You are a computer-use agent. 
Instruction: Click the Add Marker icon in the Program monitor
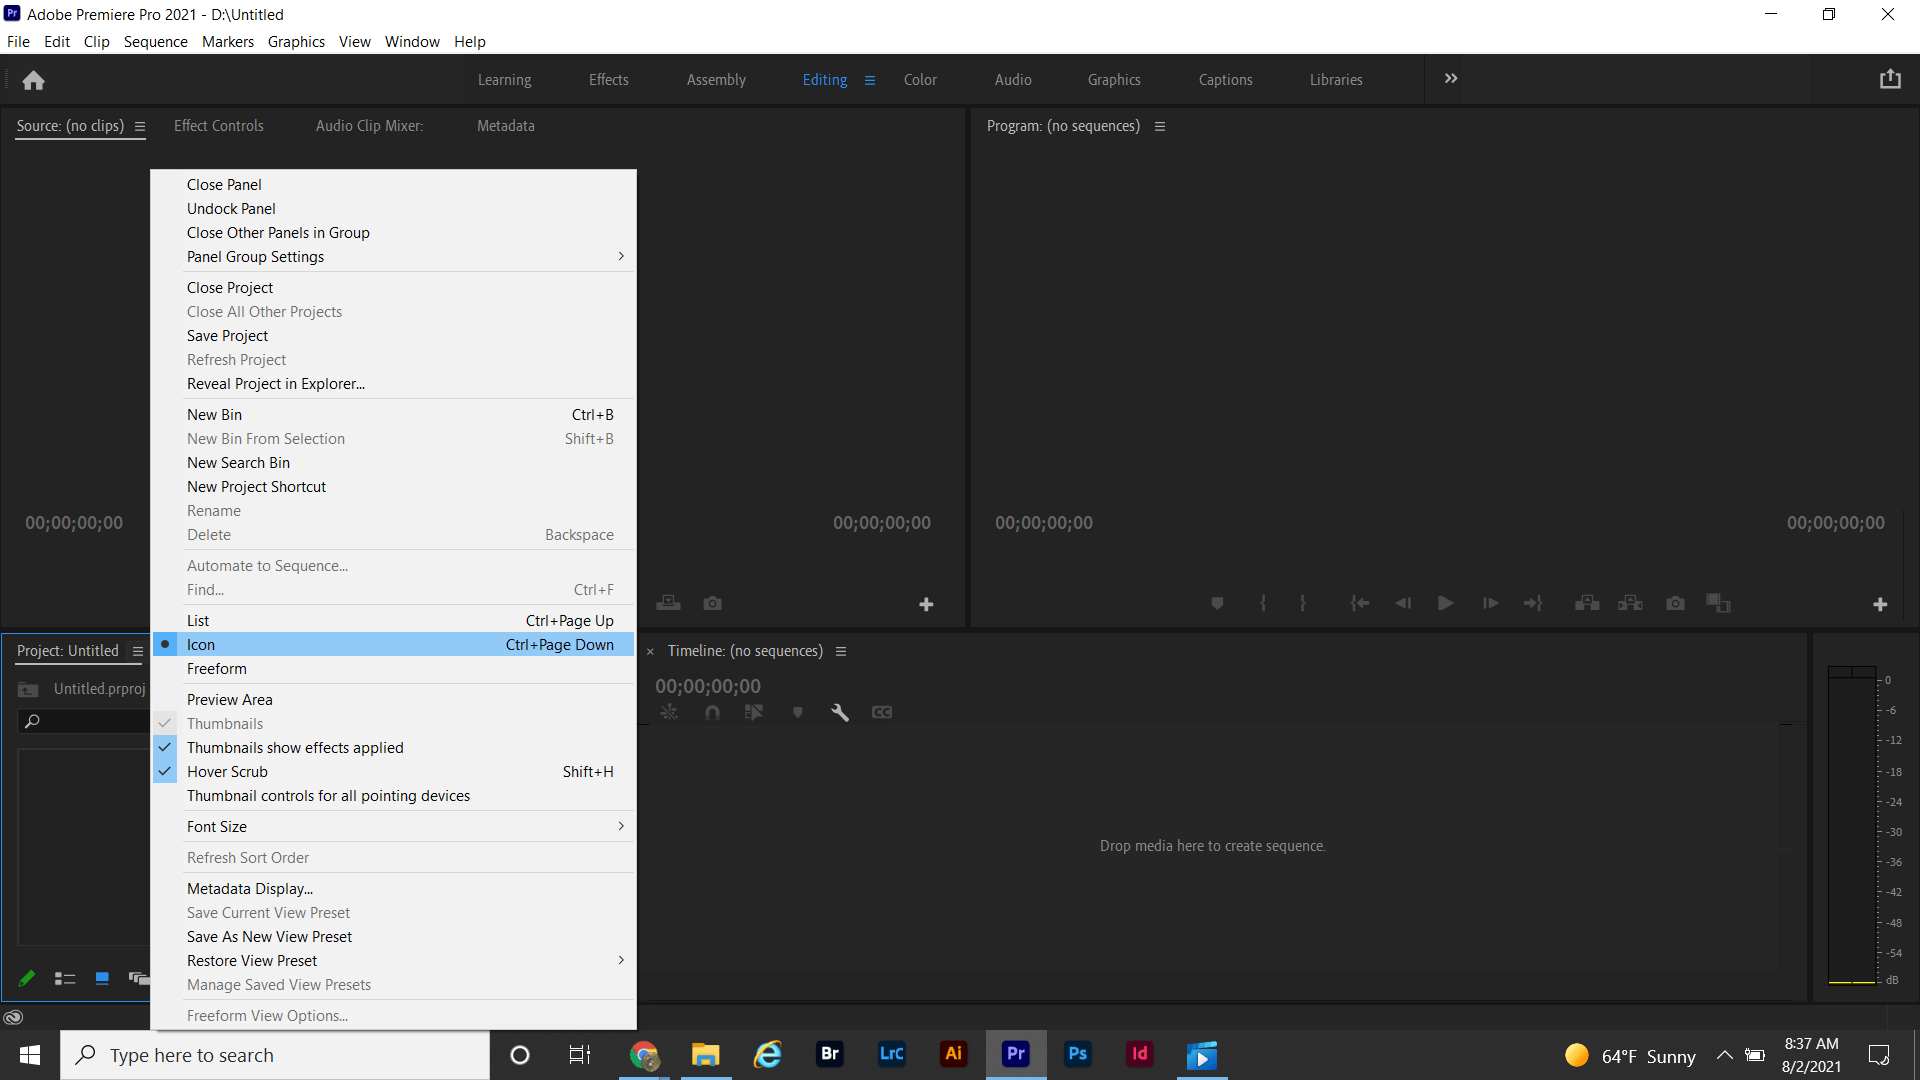[1217, 603]
